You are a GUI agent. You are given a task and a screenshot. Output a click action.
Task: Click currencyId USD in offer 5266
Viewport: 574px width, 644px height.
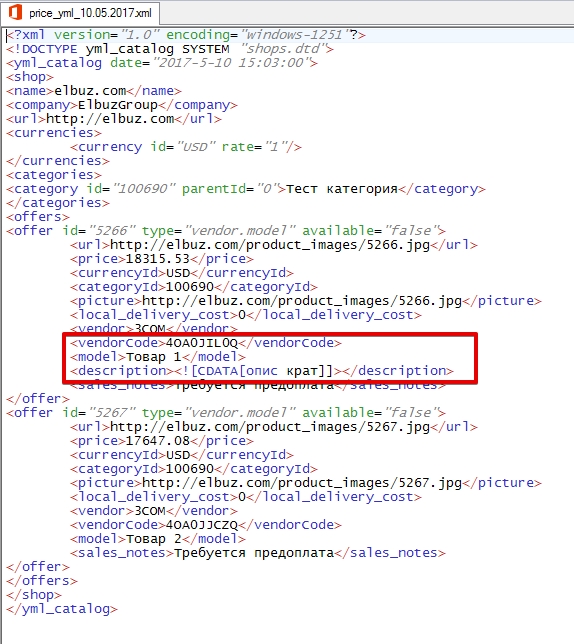click(182, 273)
